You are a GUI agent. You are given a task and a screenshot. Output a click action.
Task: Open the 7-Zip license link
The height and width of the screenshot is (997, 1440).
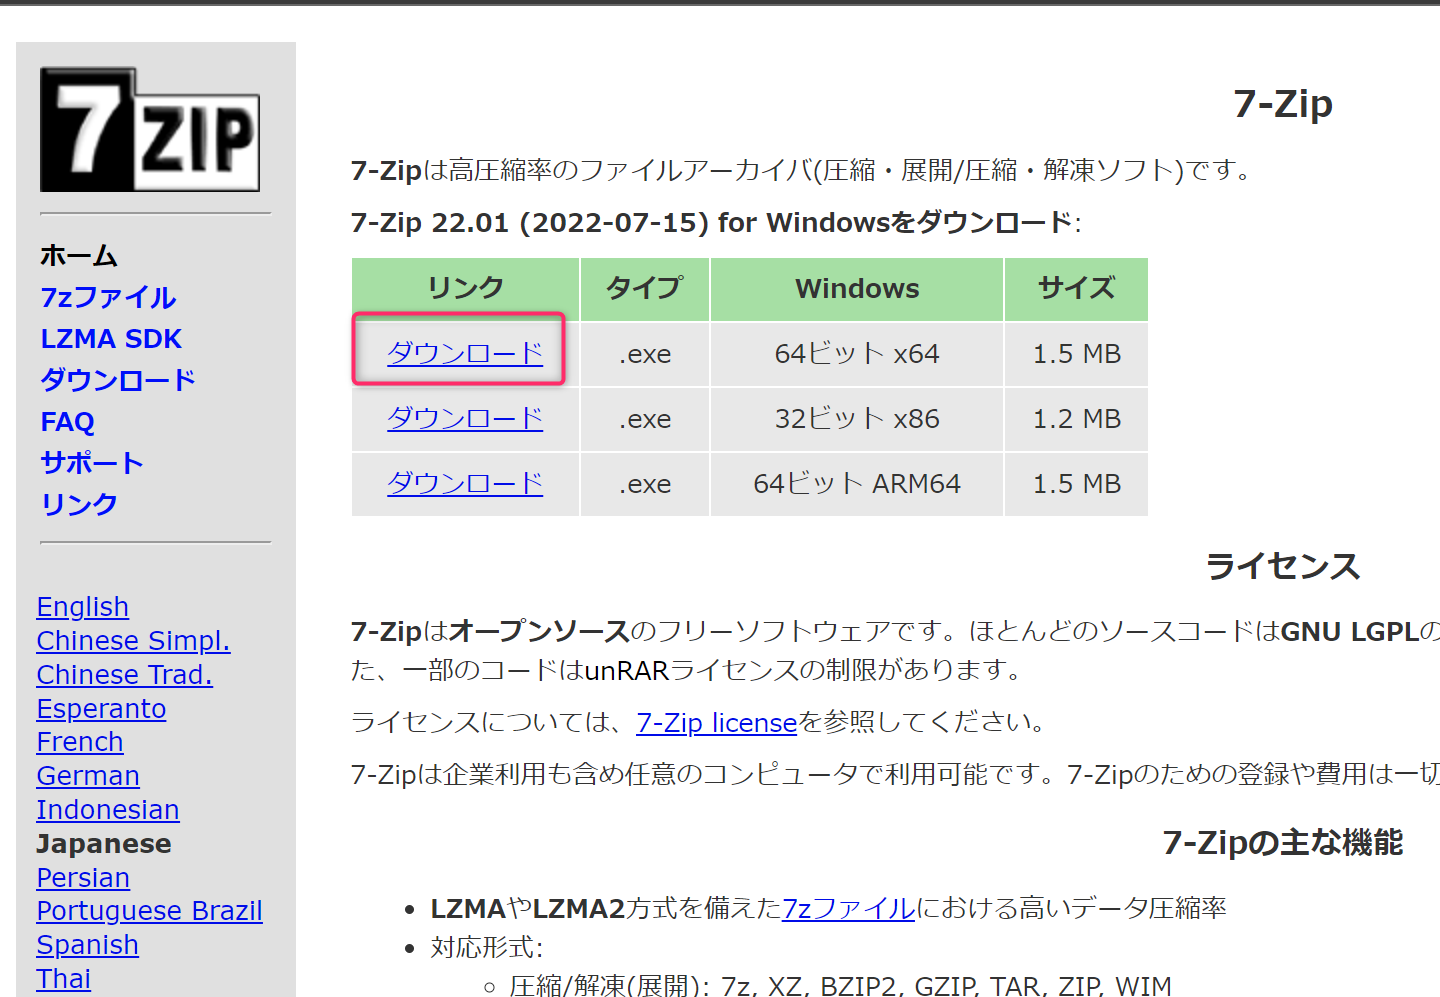716,722
